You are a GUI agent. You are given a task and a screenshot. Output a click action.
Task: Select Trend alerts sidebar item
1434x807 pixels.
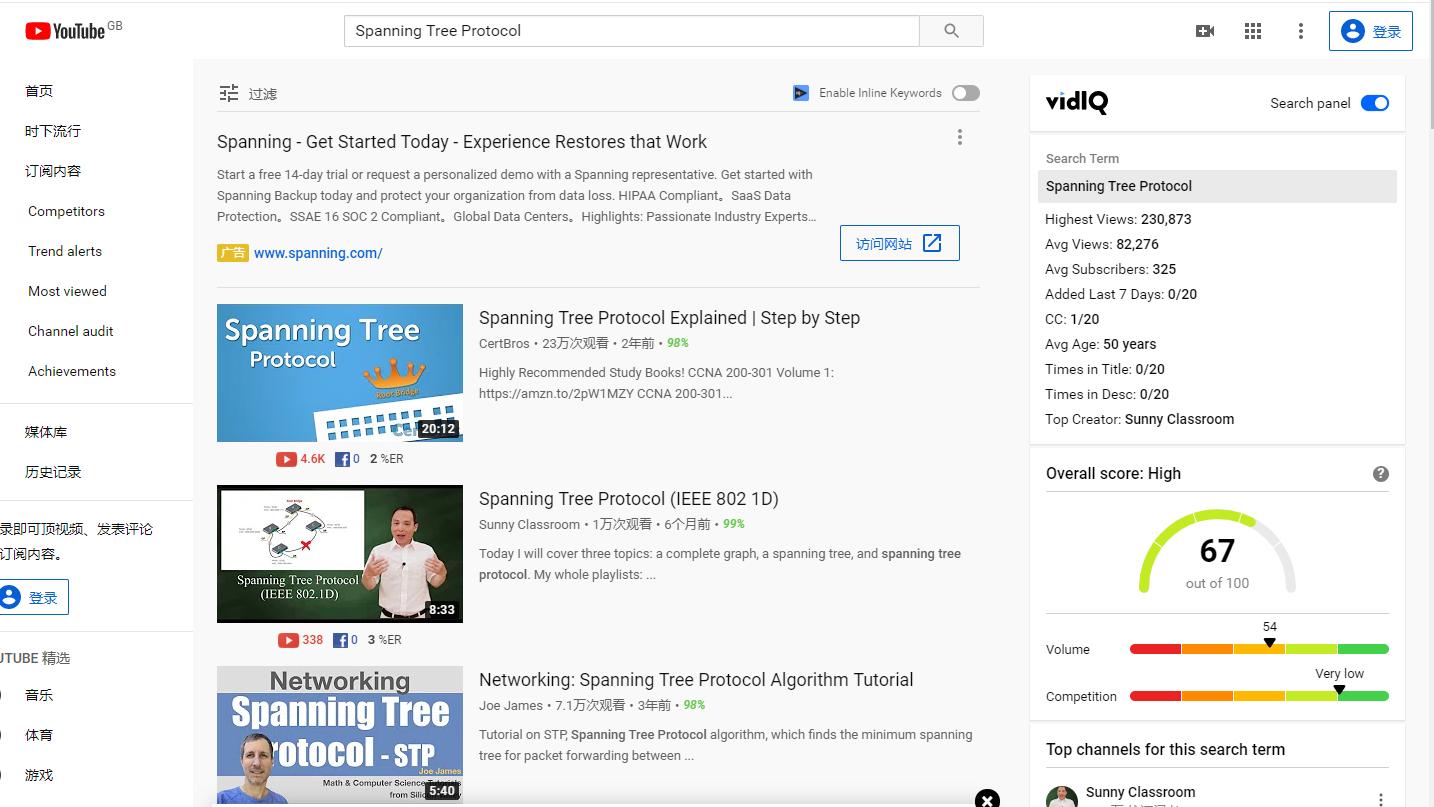click(65, 251)
